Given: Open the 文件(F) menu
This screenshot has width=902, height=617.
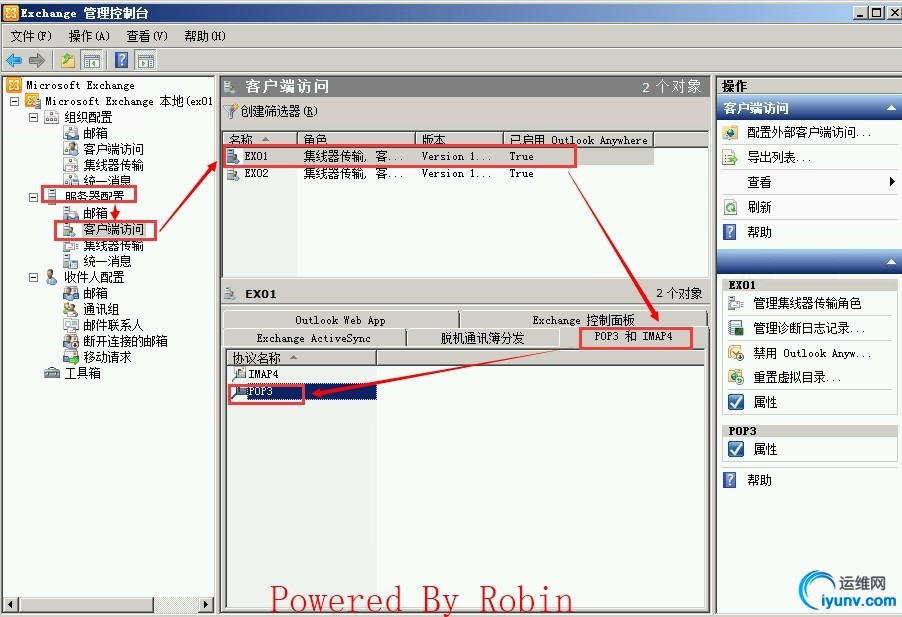Looking at the screenshot, I should [x=31, y=36].
